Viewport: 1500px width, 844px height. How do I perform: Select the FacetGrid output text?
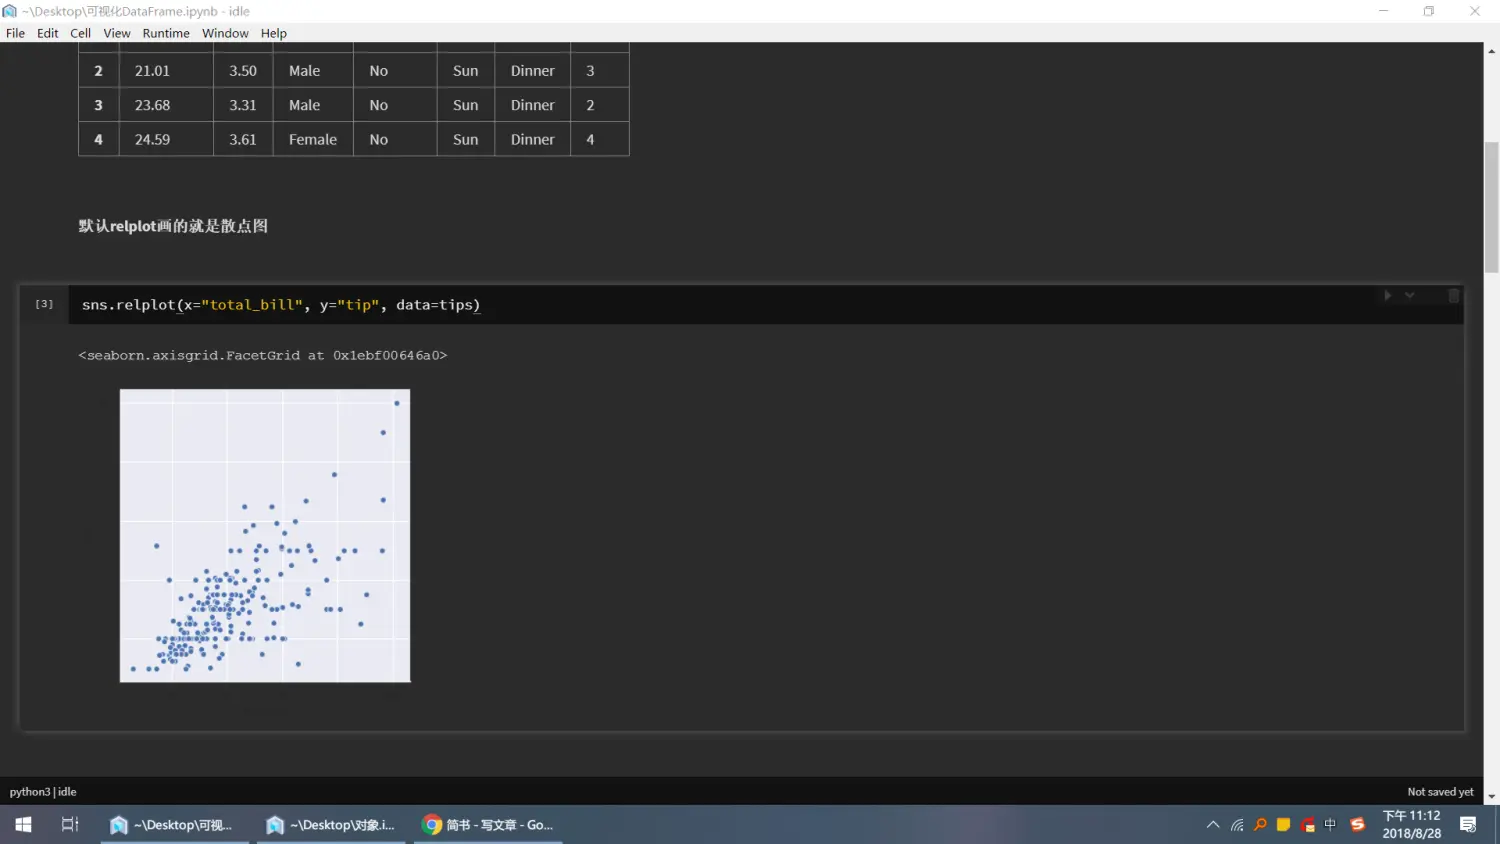pyautogui.click(x=263, y=355)
